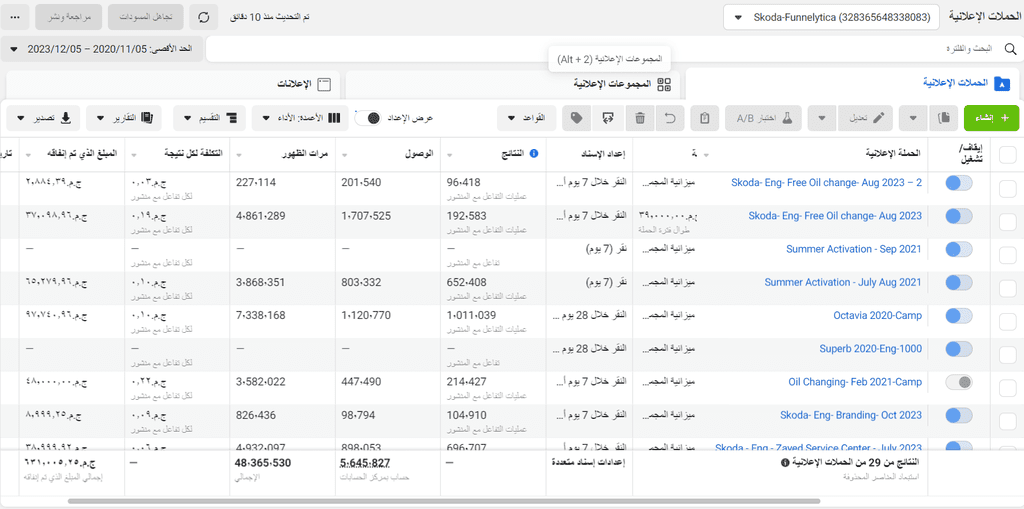The height and width of the screenshot is (509, 1024).
Task: Click the total impressions value 48,365,530
Action: tap(263, 463)
